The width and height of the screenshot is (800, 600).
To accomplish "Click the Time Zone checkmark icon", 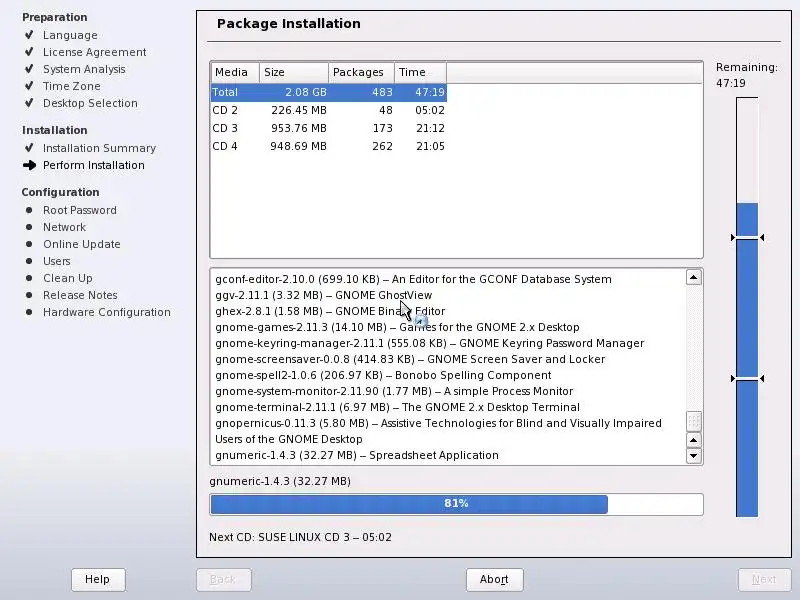I will tap(29, 85).
